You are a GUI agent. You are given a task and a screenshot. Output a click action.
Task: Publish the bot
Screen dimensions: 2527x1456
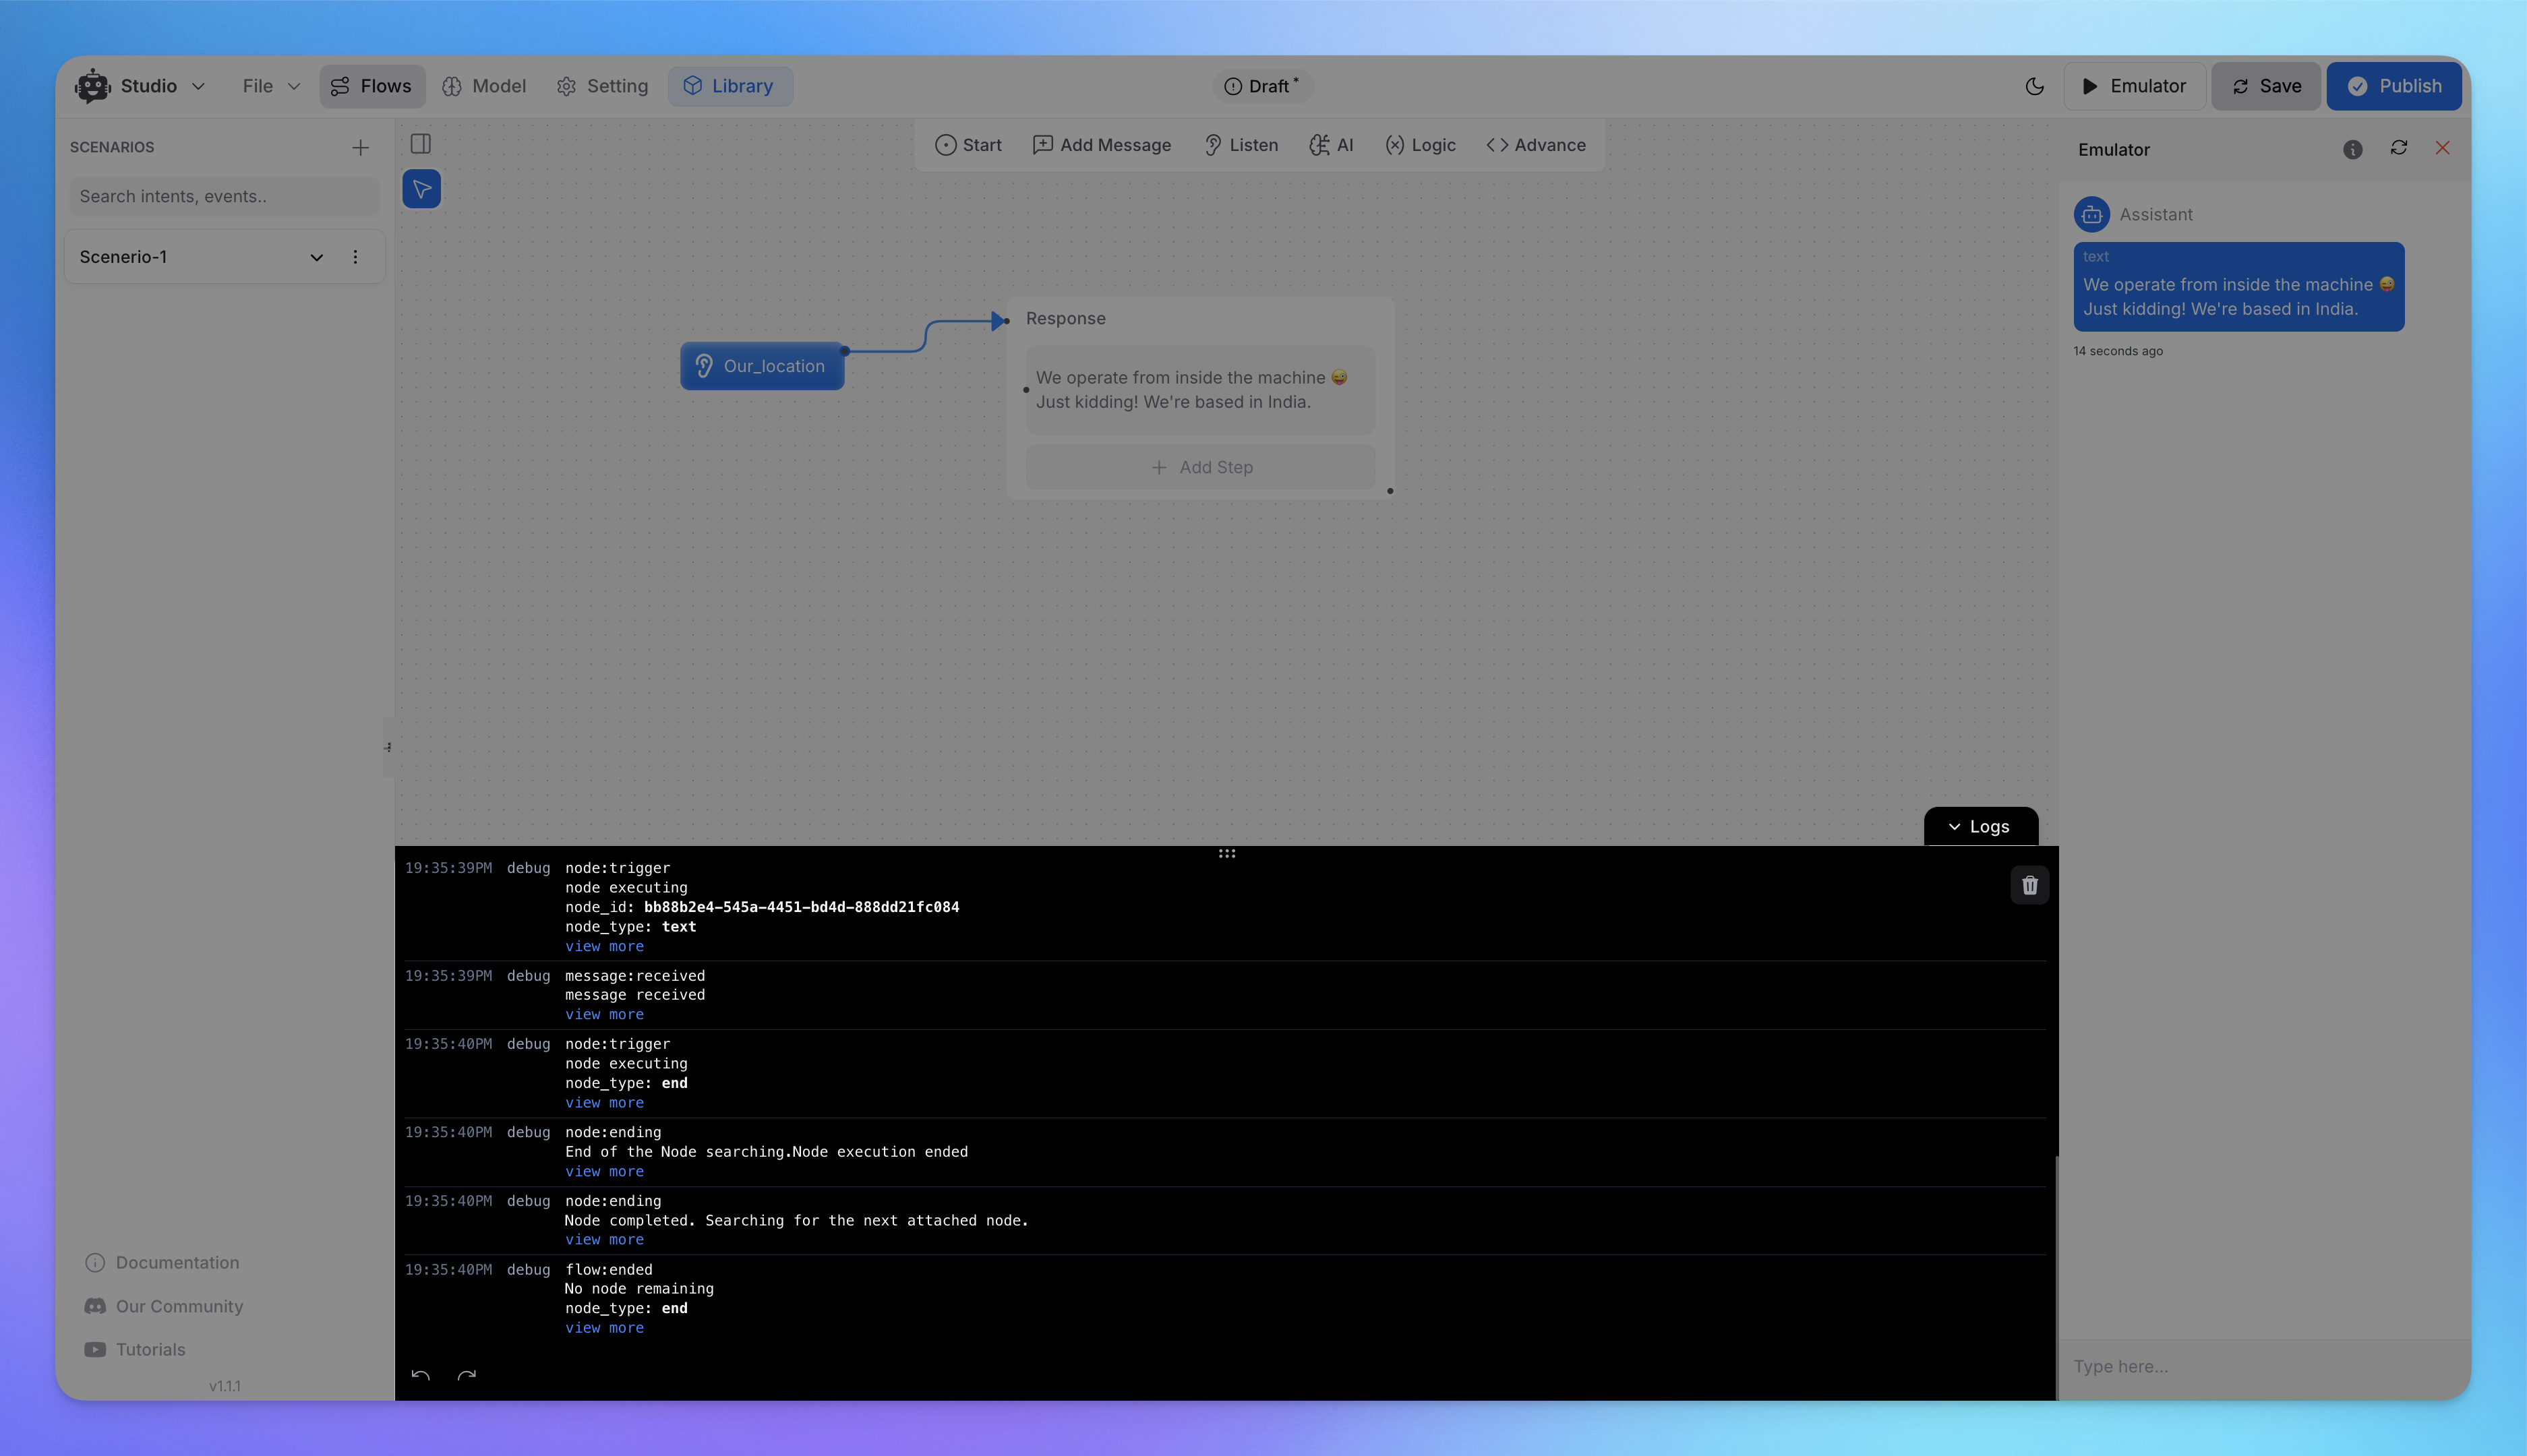click(2394, 86)
